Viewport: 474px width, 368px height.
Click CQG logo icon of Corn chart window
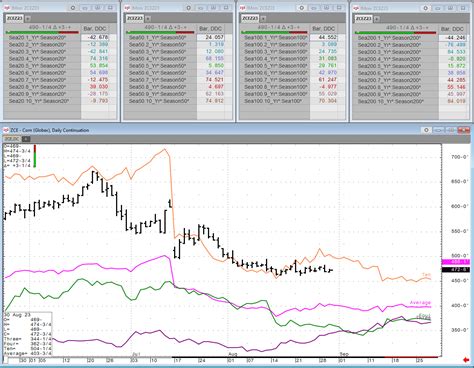[6, 130]
